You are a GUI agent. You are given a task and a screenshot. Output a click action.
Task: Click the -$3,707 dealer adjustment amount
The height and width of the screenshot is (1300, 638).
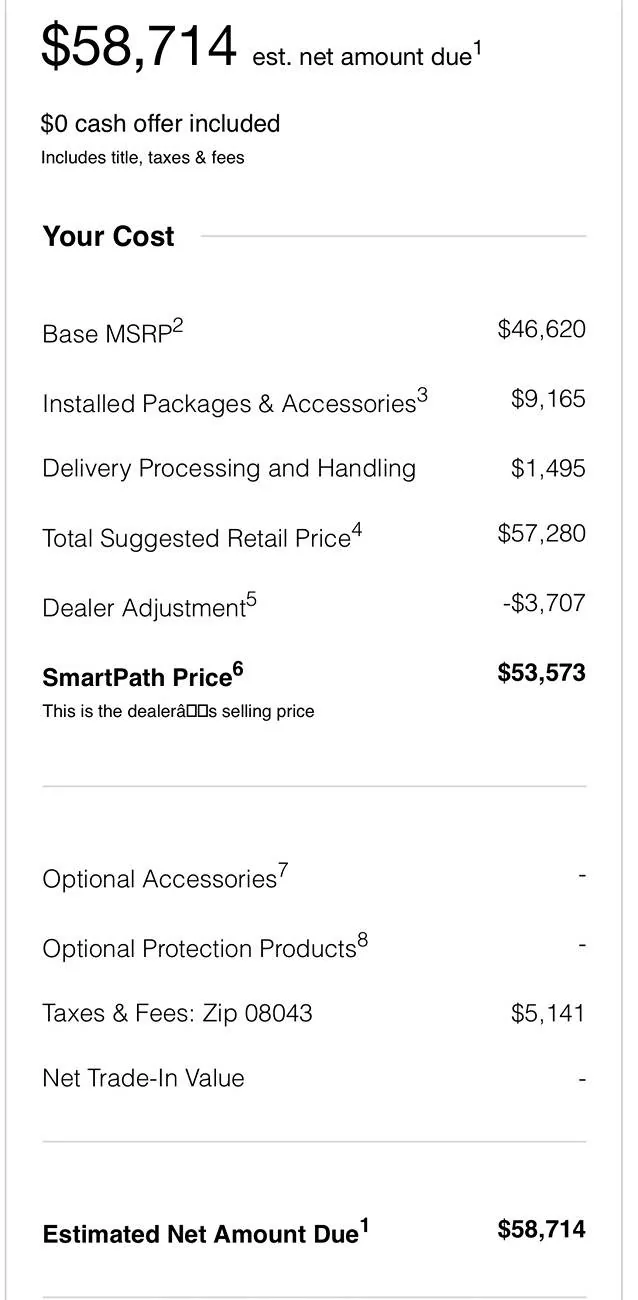[543, 603]
